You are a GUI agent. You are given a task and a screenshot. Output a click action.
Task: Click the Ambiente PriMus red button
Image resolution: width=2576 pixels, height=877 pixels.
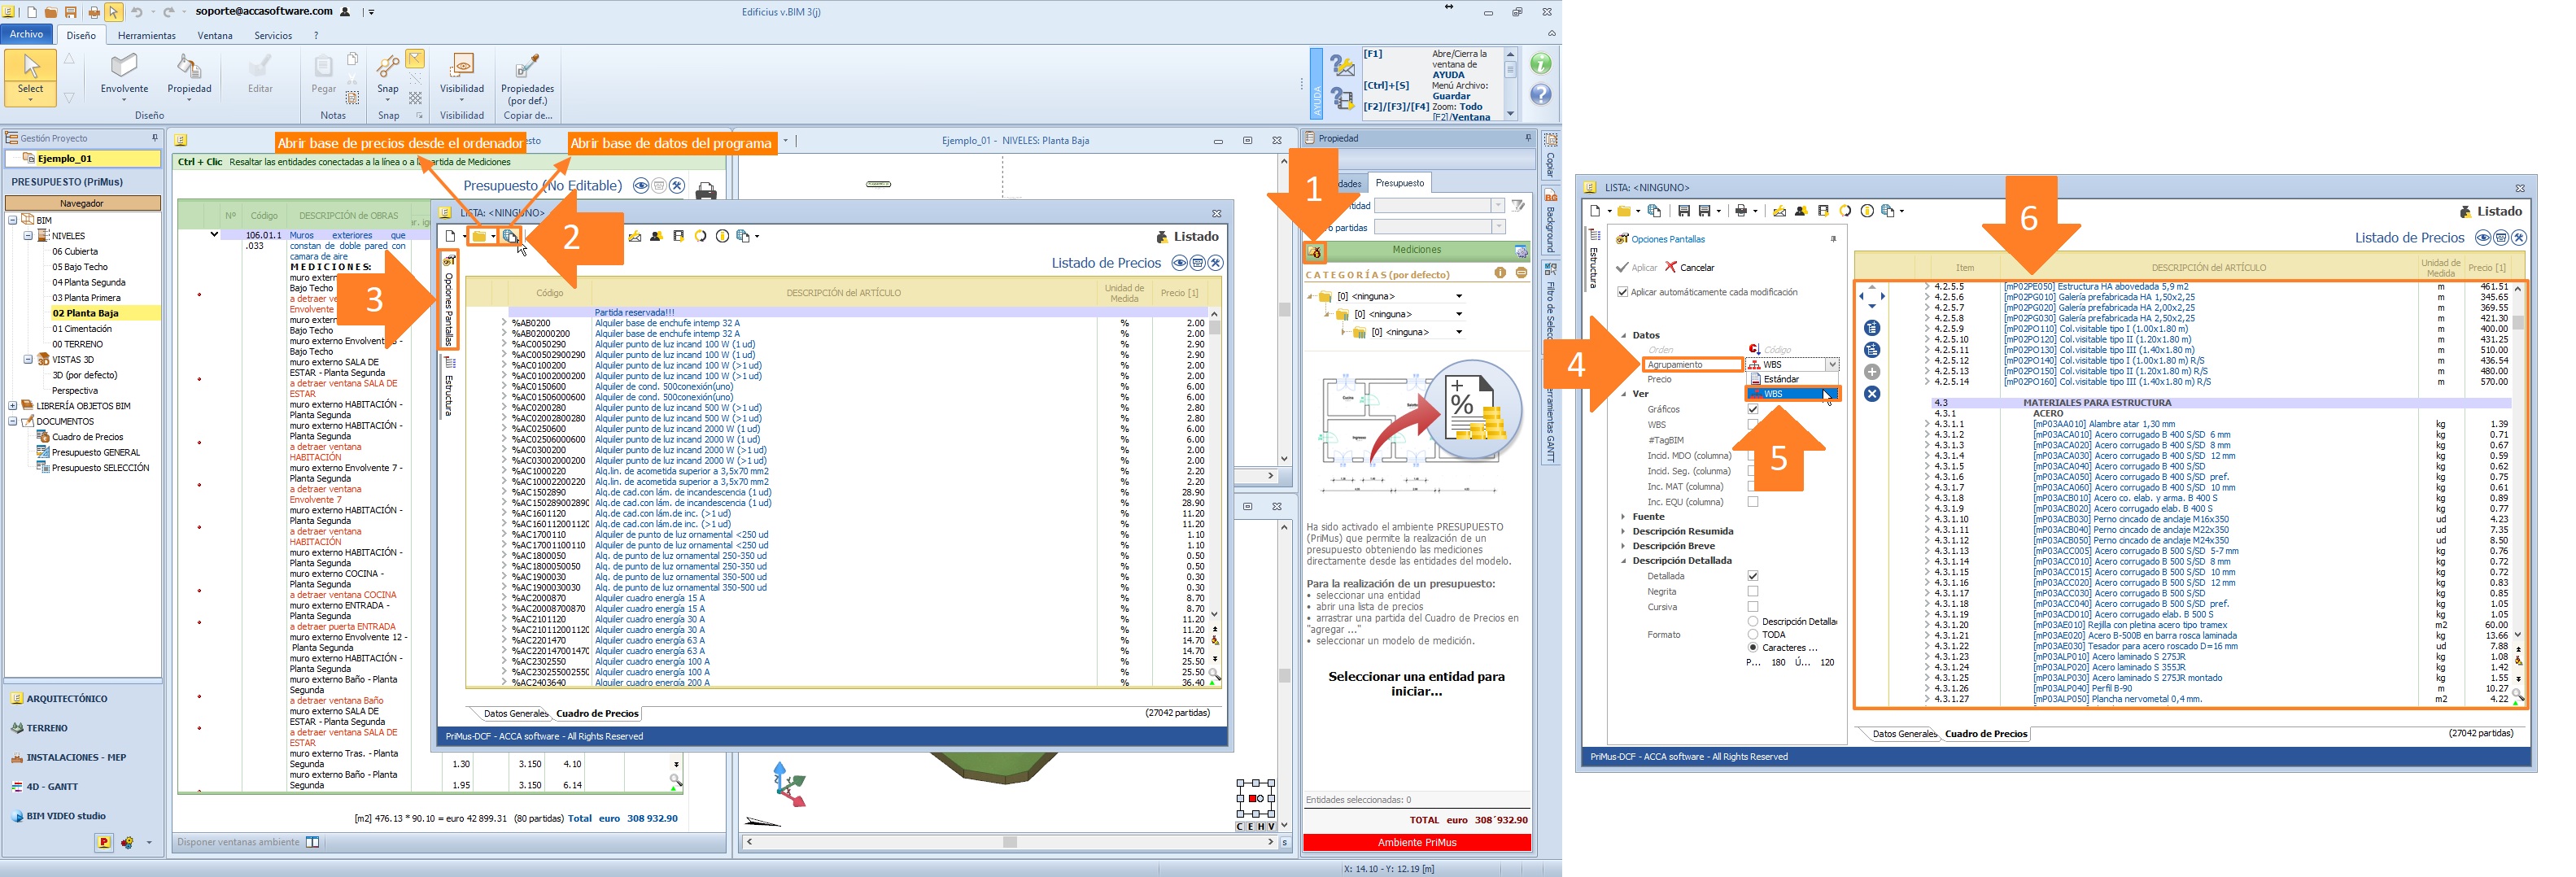pyautogui.click(x=1416, y=842)
